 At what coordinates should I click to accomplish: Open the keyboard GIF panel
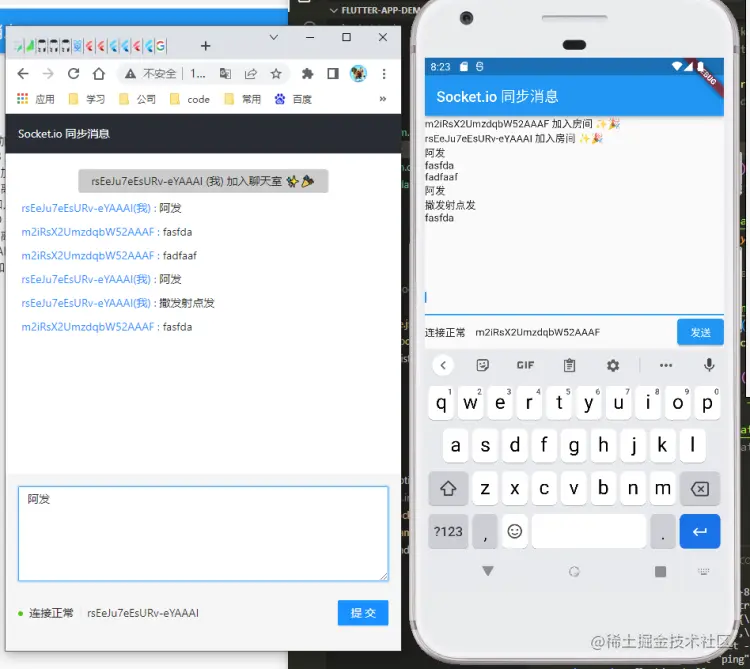(525, 365)
